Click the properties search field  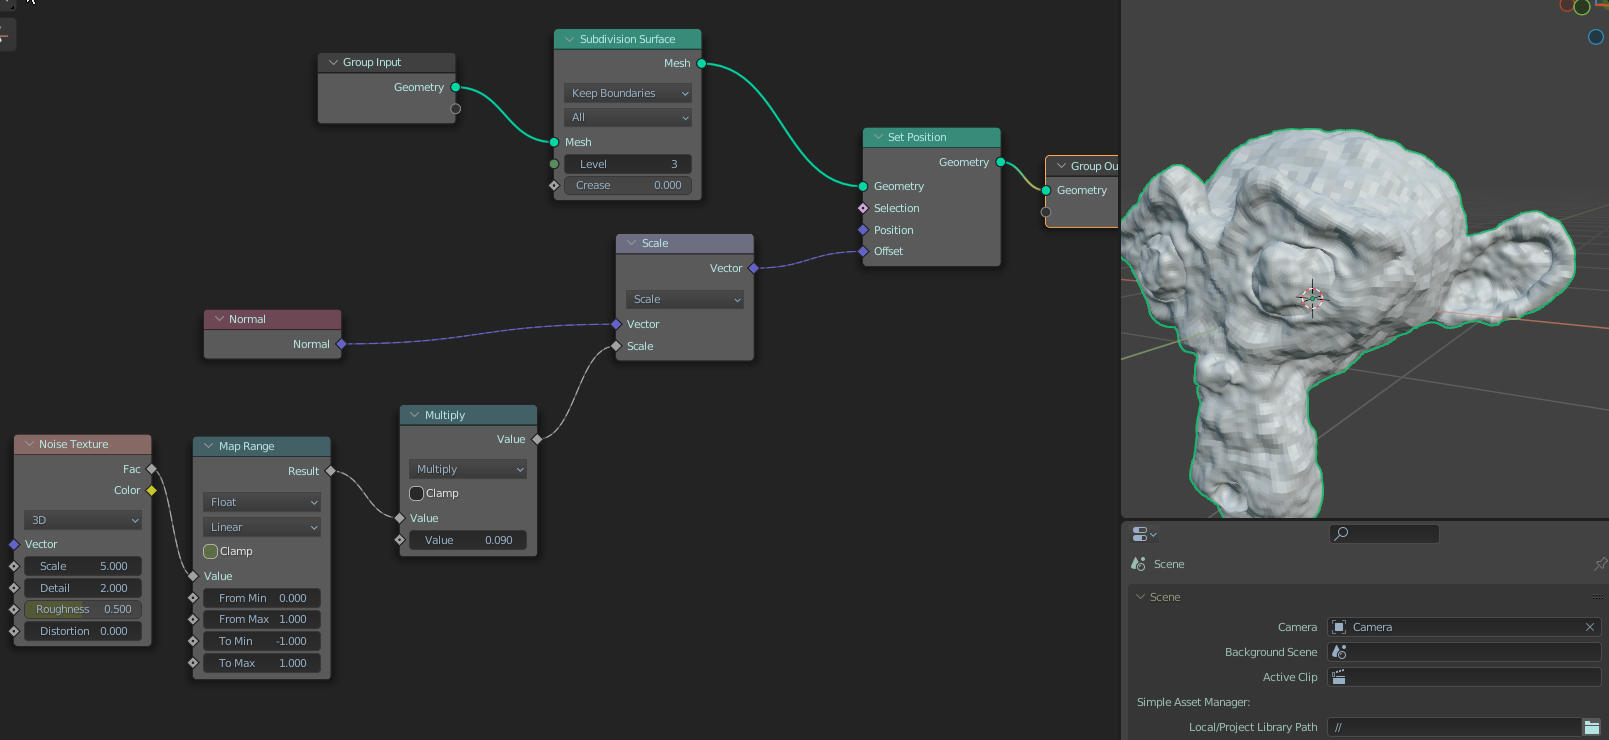click(x=1385, y=534)
